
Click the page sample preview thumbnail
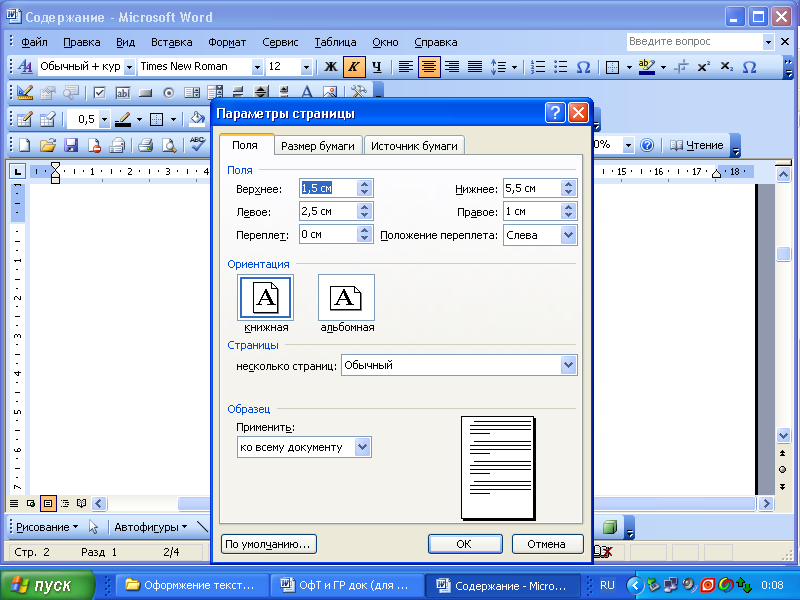pyautogui.click(x=497, y=467)
